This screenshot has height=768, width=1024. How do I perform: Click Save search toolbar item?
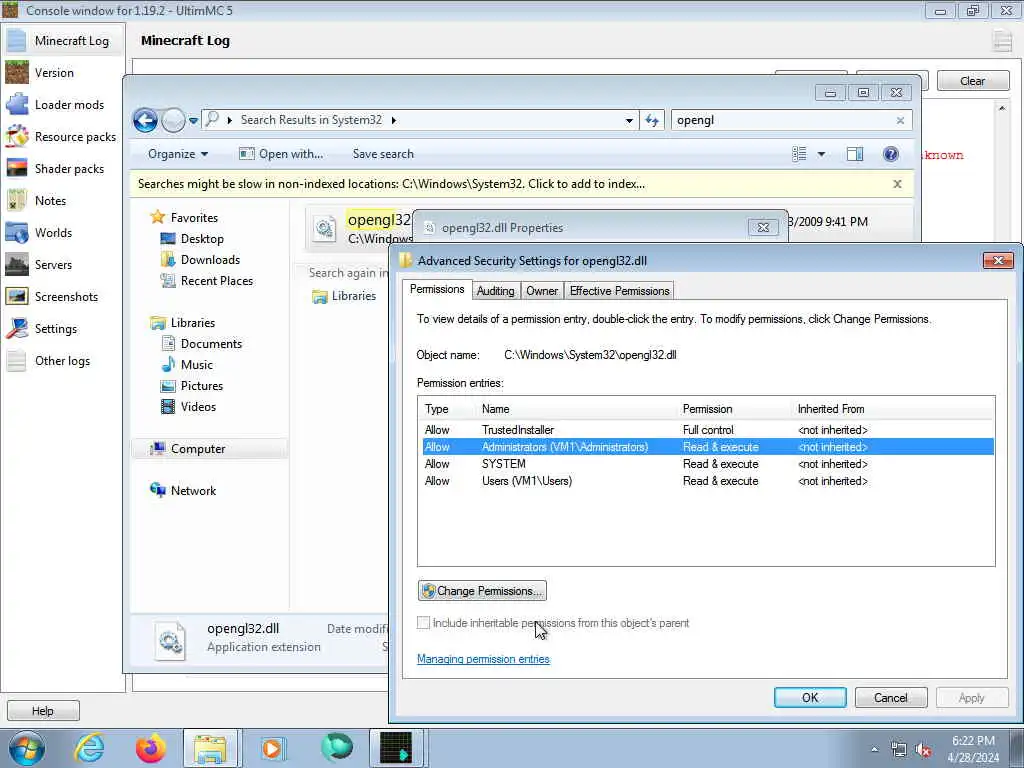point(383,154)
